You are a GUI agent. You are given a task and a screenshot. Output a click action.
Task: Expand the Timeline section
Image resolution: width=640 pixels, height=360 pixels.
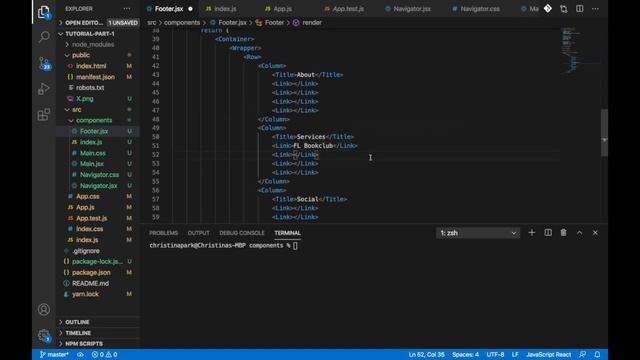pyautogui.click(x=98, y=333)
